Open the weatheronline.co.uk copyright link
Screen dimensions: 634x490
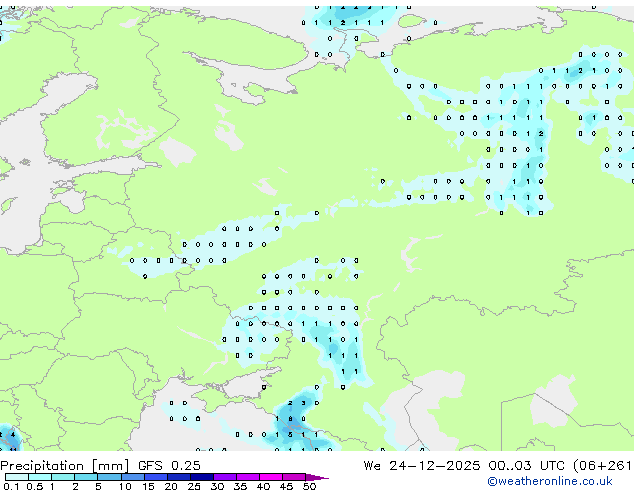pos(550,481)
